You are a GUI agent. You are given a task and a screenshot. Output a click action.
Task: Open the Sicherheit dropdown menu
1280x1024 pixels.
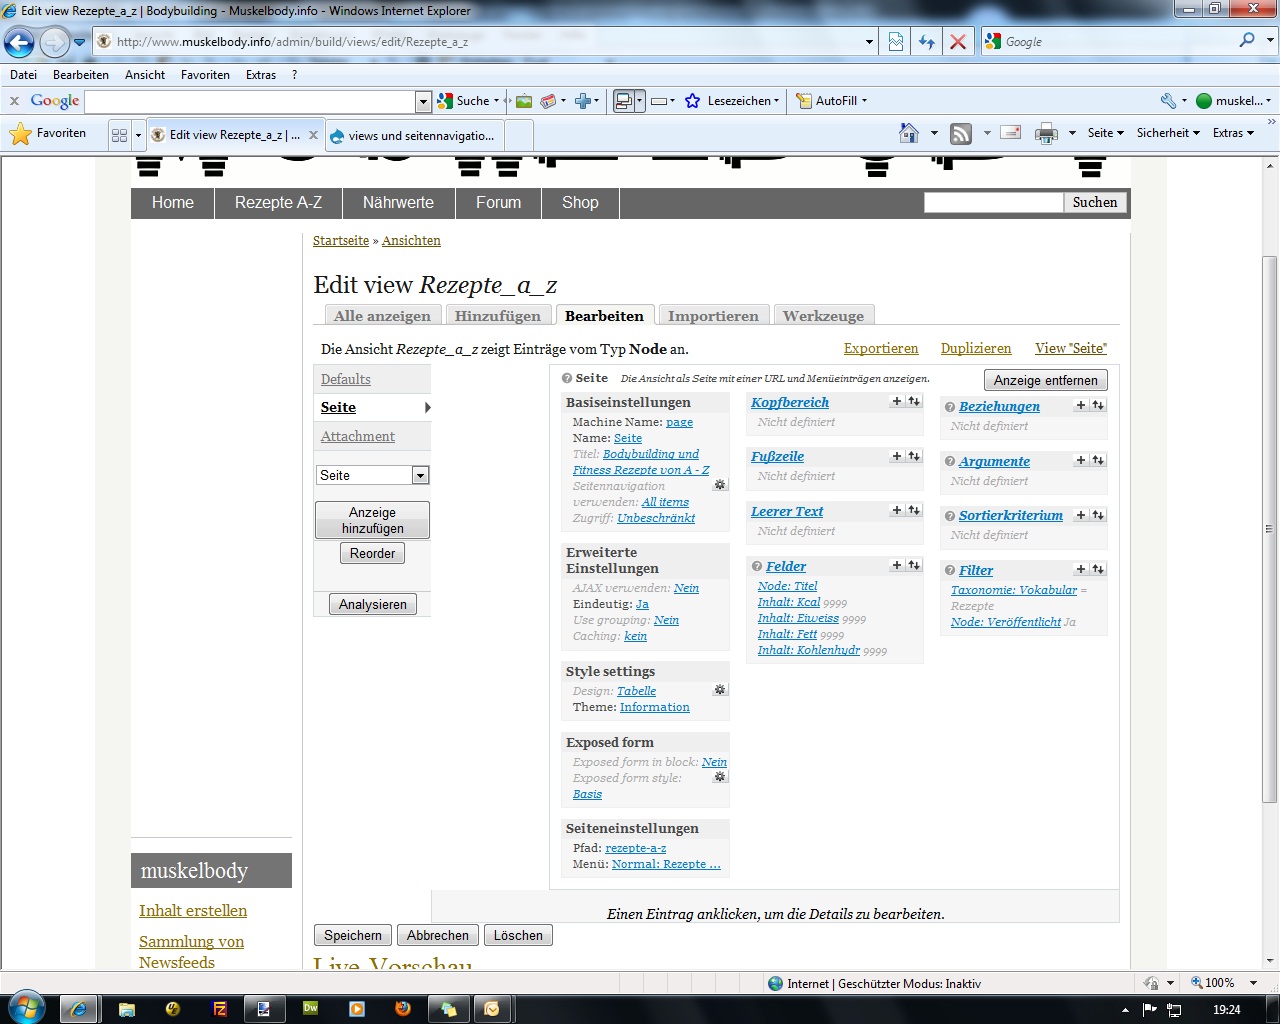point(1167,133)
